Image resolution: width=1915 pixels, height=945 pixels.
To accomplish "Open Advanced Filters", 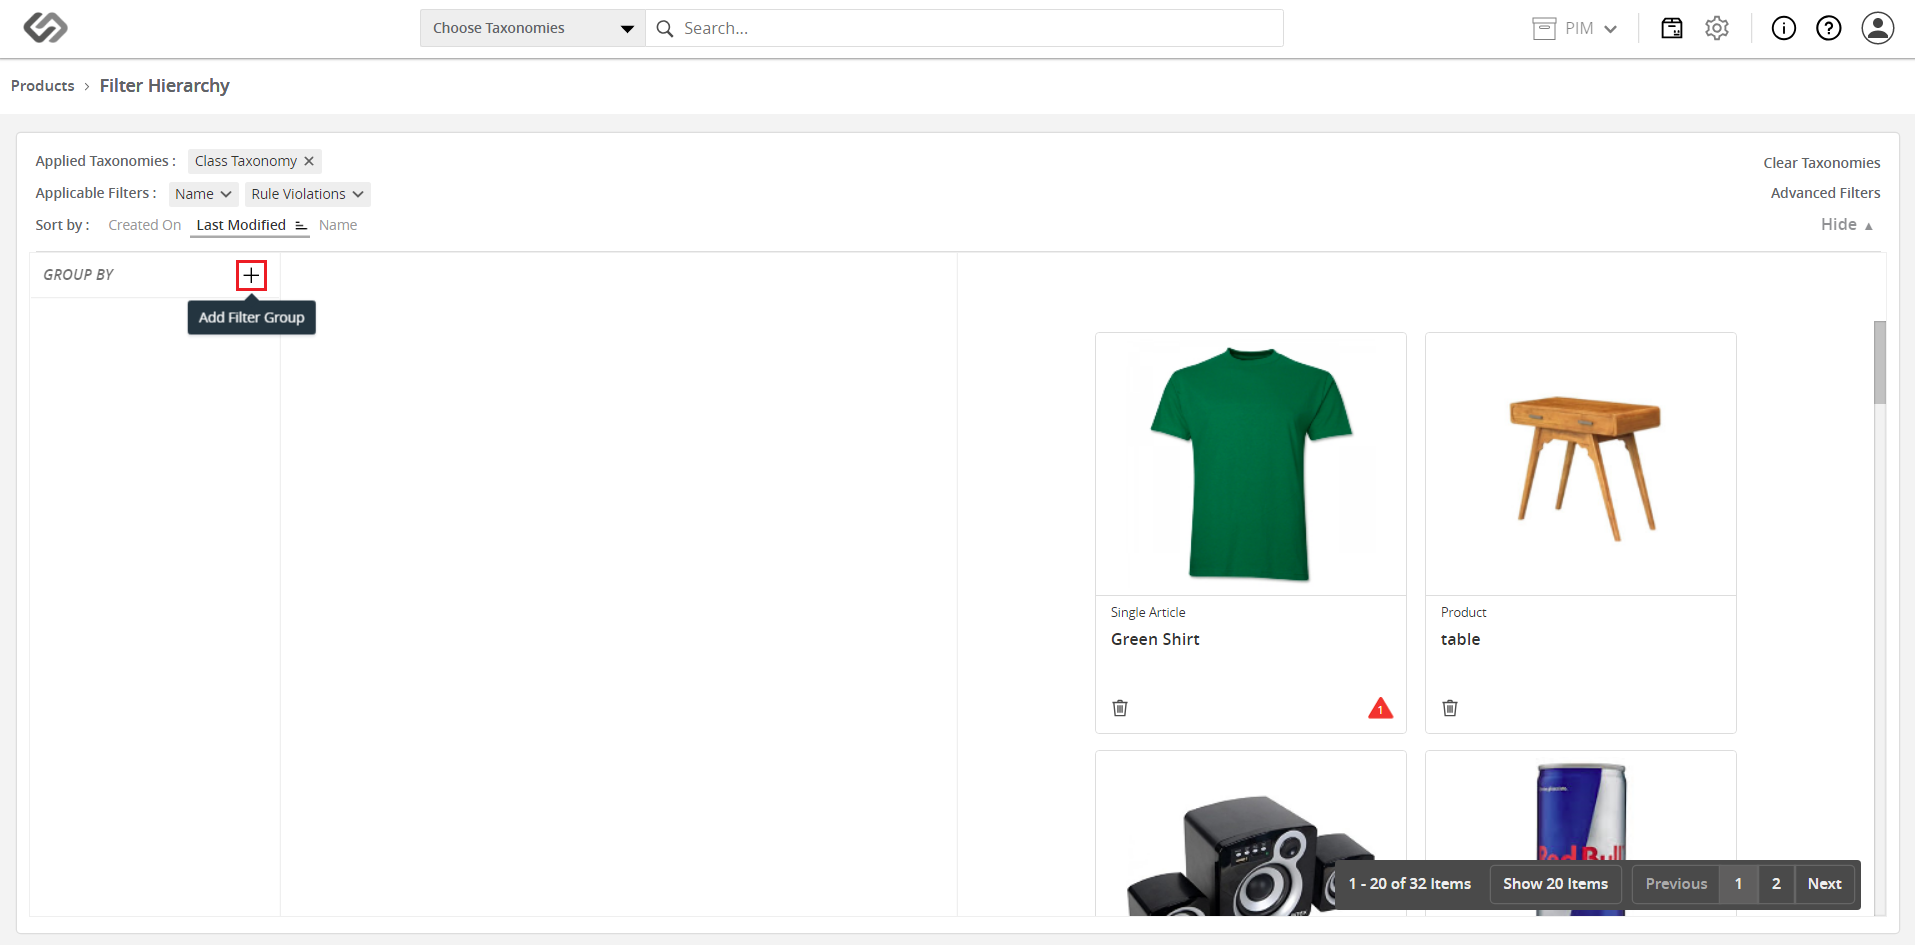I will pyautogui.click(x=1826, y=193).
